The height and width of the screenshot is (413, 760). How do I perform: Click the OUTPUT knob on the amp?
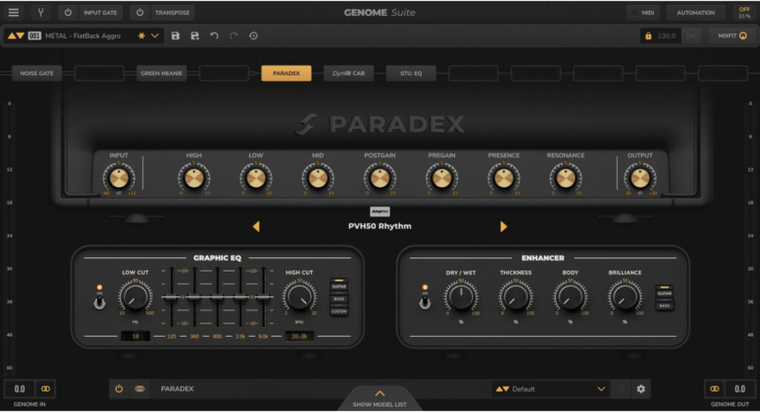(x=640, y=178)
